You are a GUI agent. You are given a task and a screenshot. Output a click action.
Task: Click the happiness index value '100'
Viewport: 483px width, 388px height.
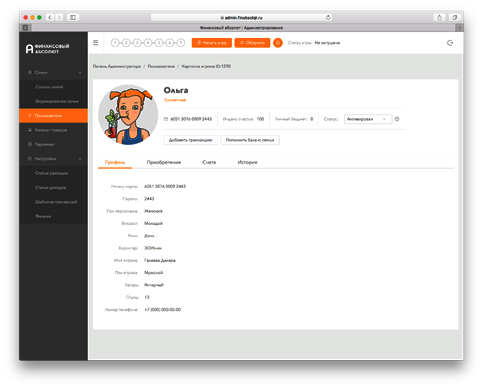tap(260, 119)
